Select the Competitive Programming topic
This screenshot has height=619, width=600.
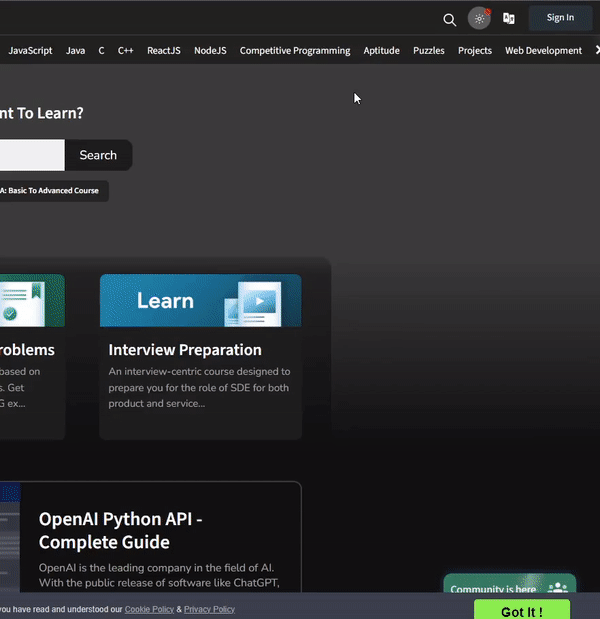coord(295,50)
